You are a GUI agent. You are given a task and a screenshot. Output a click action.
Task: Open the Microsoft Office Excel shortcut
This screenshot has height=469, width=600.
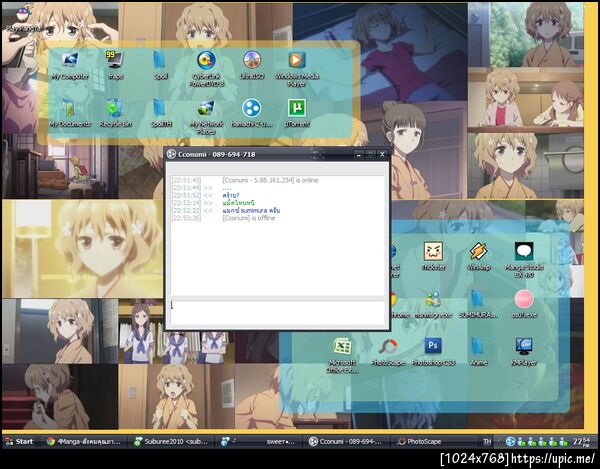[x=342, y=355]
